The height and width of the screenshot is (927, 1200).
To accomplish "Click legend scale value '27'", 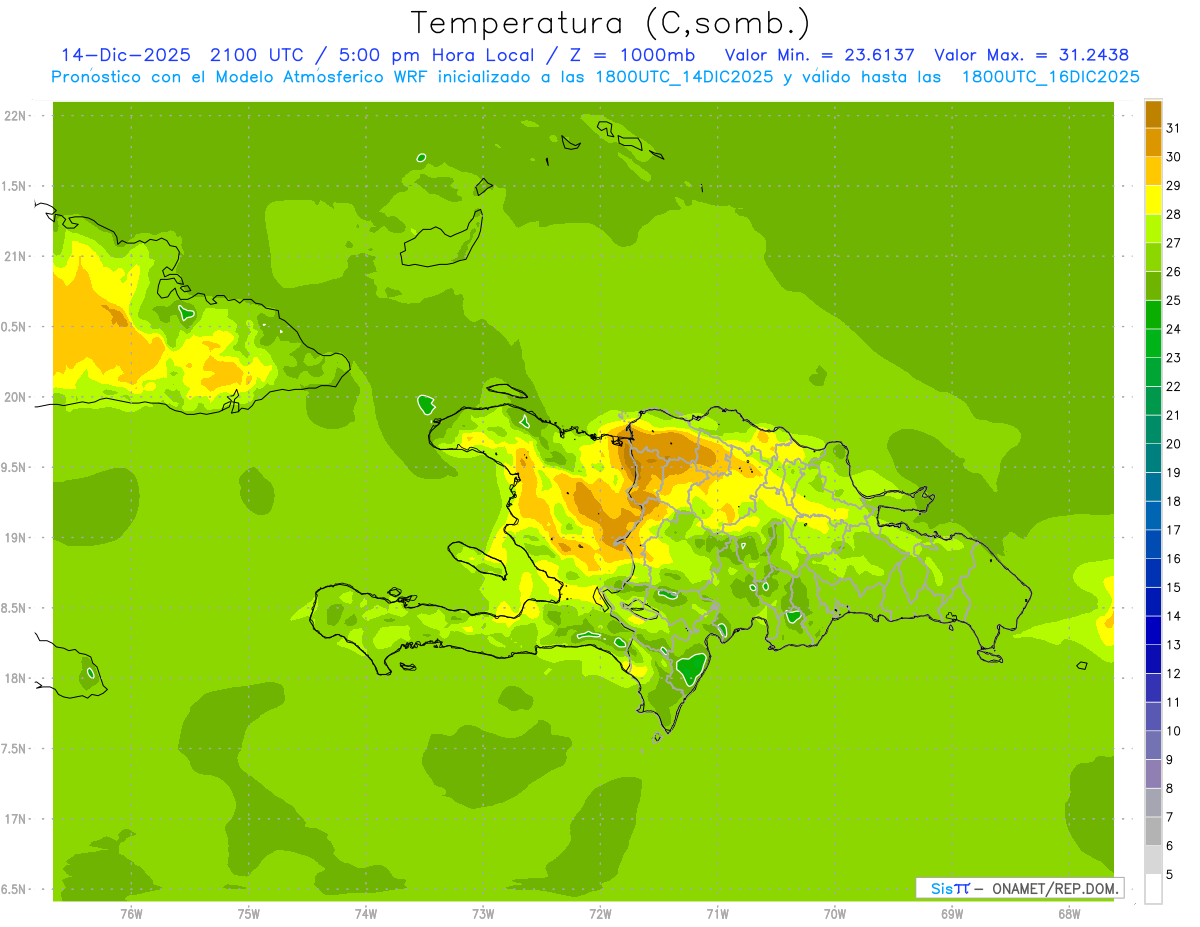I will (1174, 243).
